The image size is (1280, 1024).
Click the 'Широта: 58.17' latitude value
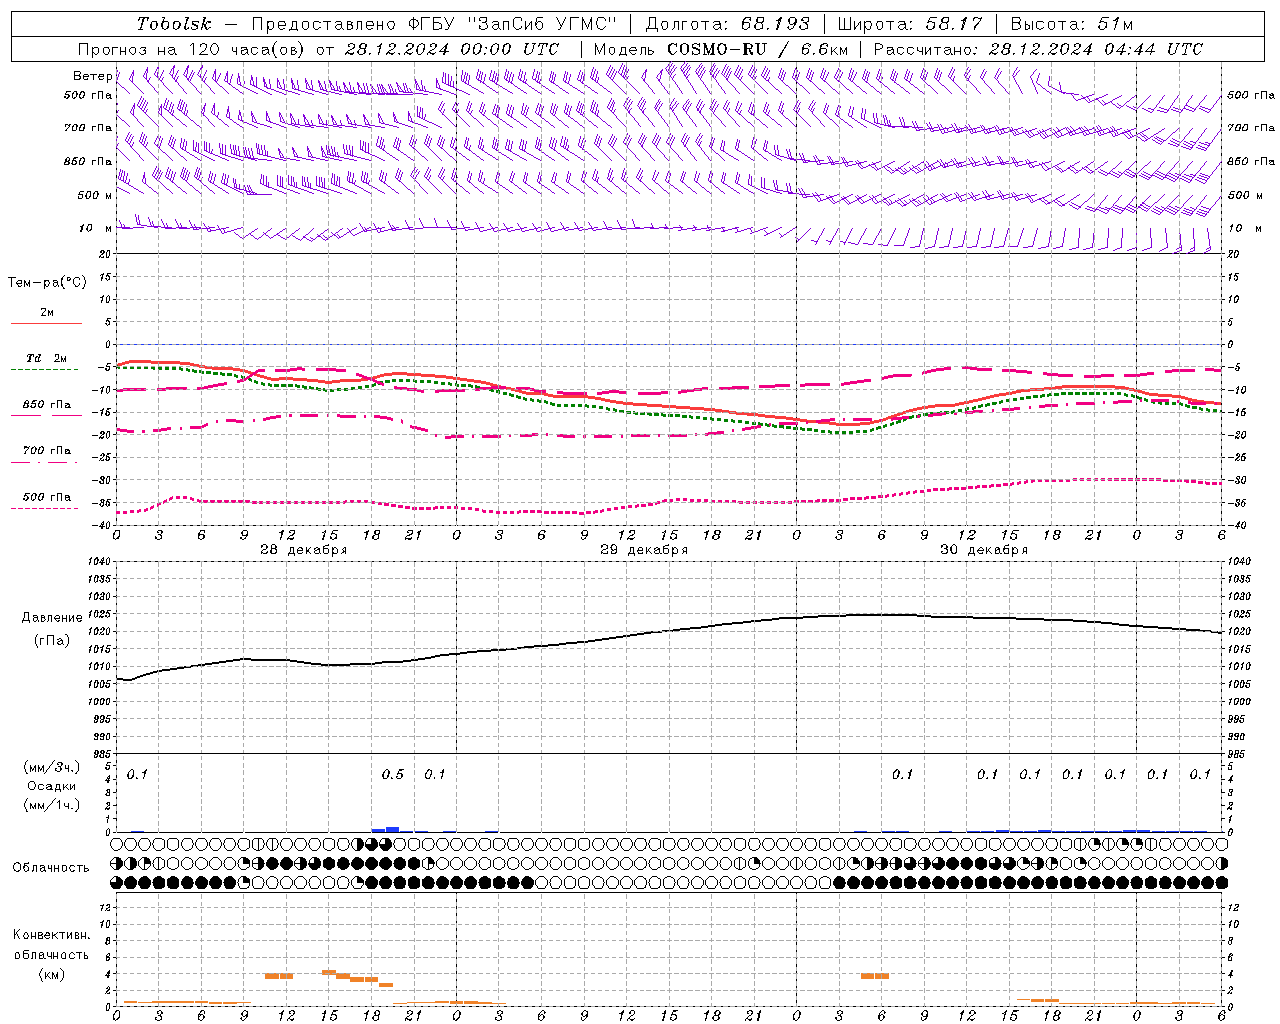coord(910,24)
